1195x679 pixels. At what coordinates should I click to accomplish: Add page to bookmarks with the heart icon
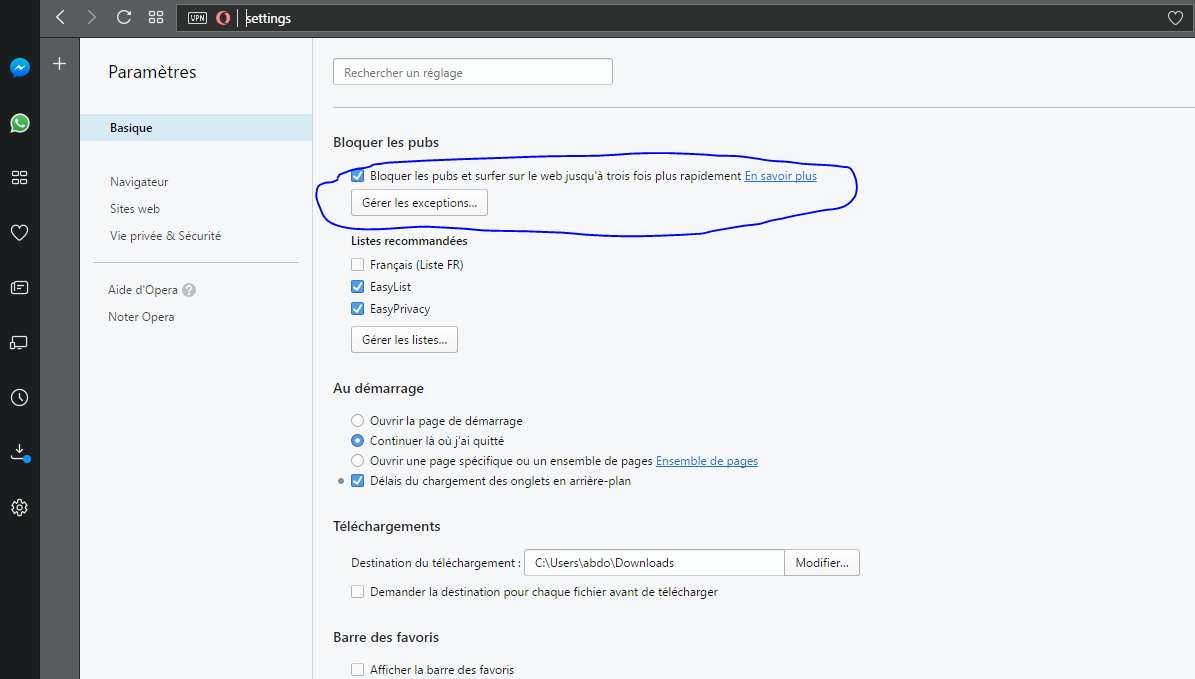coord(1175,18)
